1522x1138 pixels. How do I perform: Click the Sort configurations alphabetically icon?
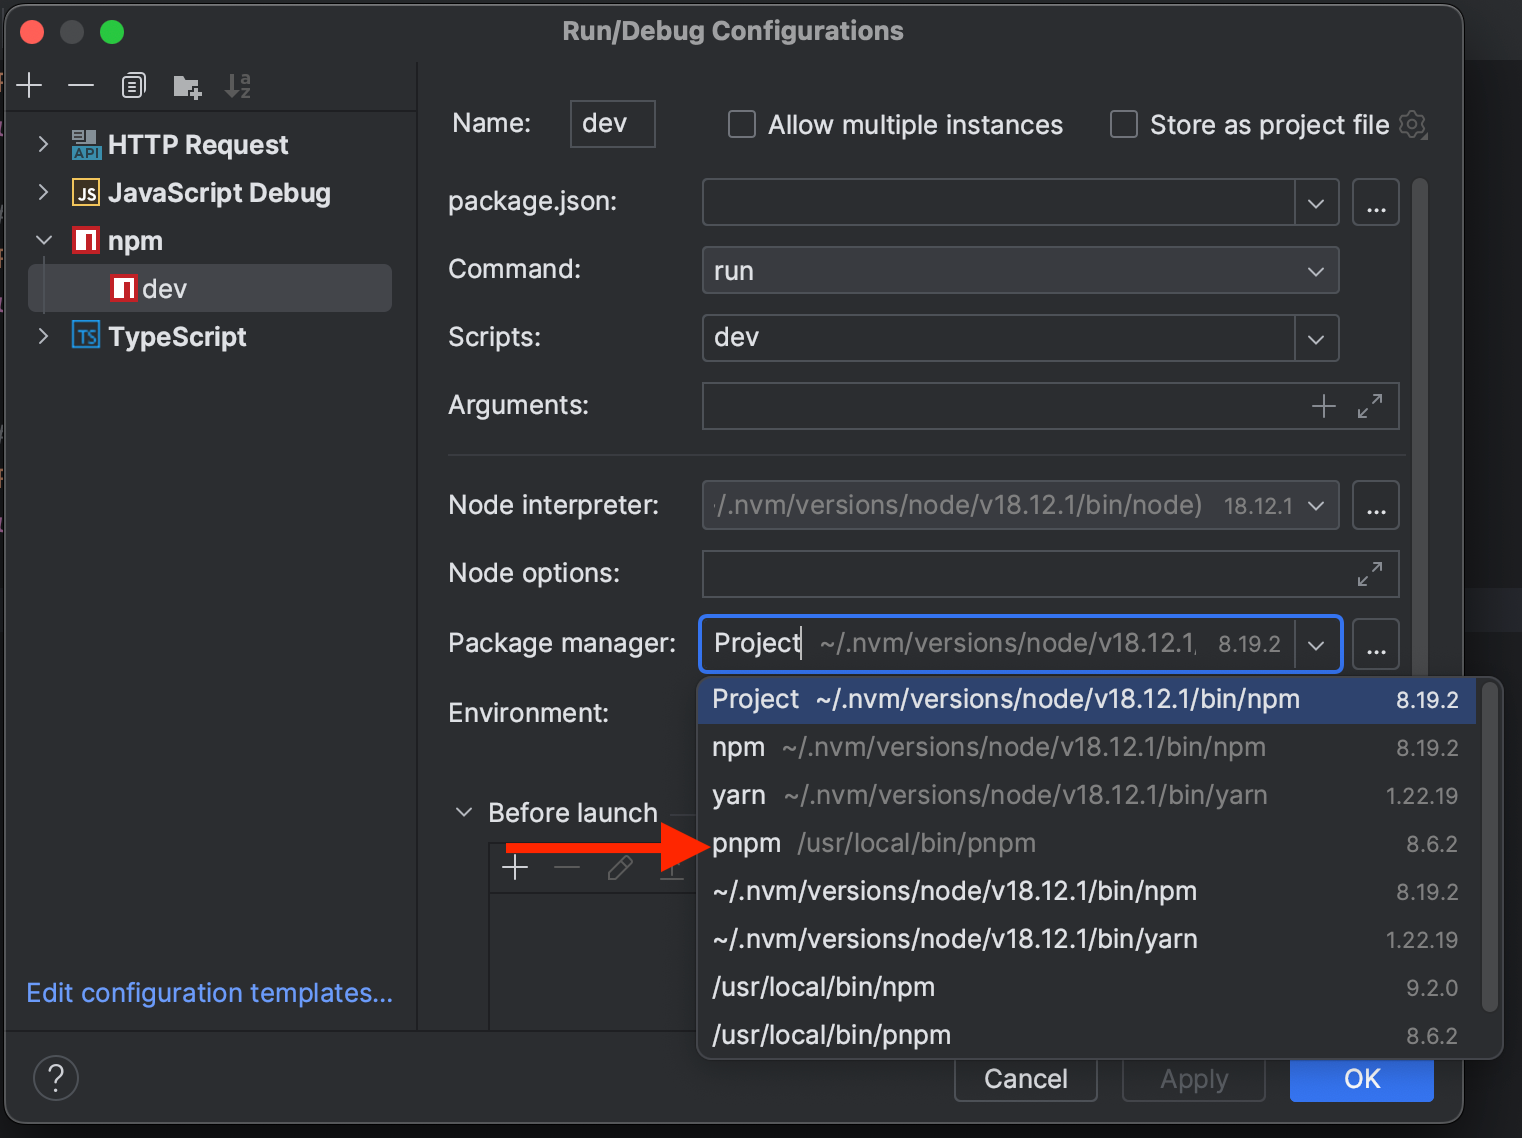coord(238,86)
